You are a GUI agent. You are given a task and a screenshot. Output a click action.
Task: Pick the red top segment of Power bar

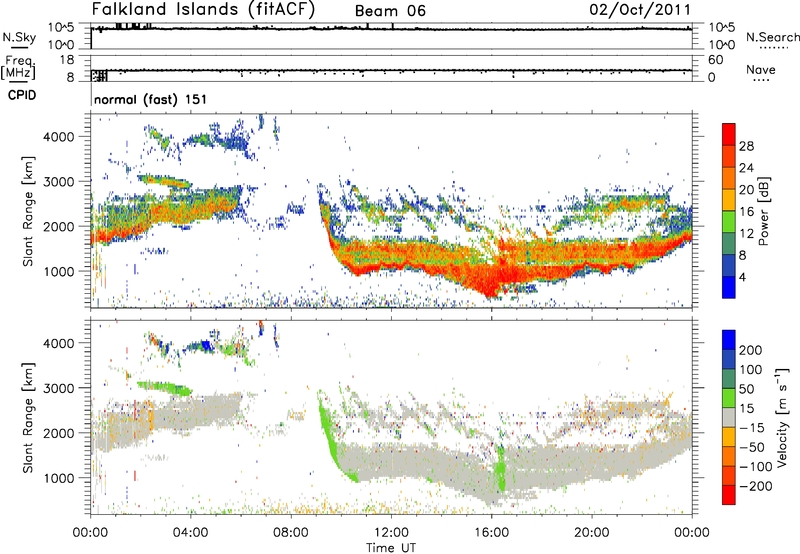pyautogui.click(x=729, y=134)
